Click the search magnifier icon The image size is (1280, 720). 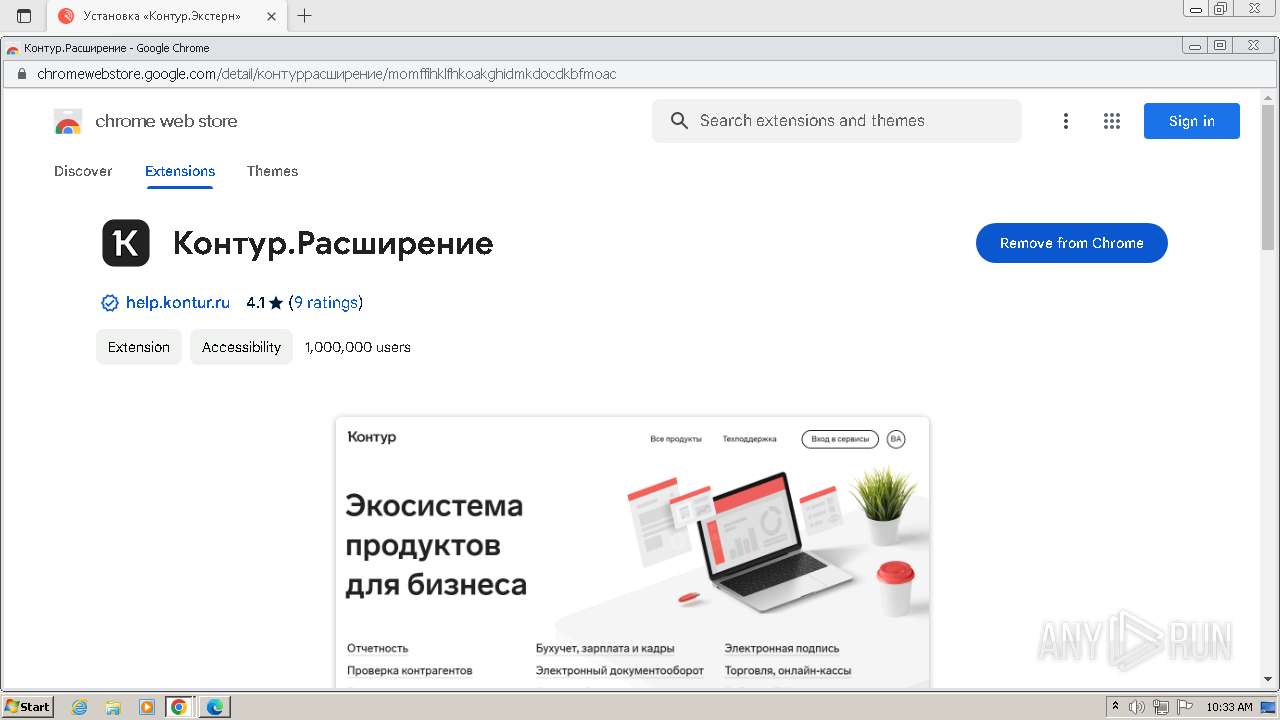click(679, 121)
